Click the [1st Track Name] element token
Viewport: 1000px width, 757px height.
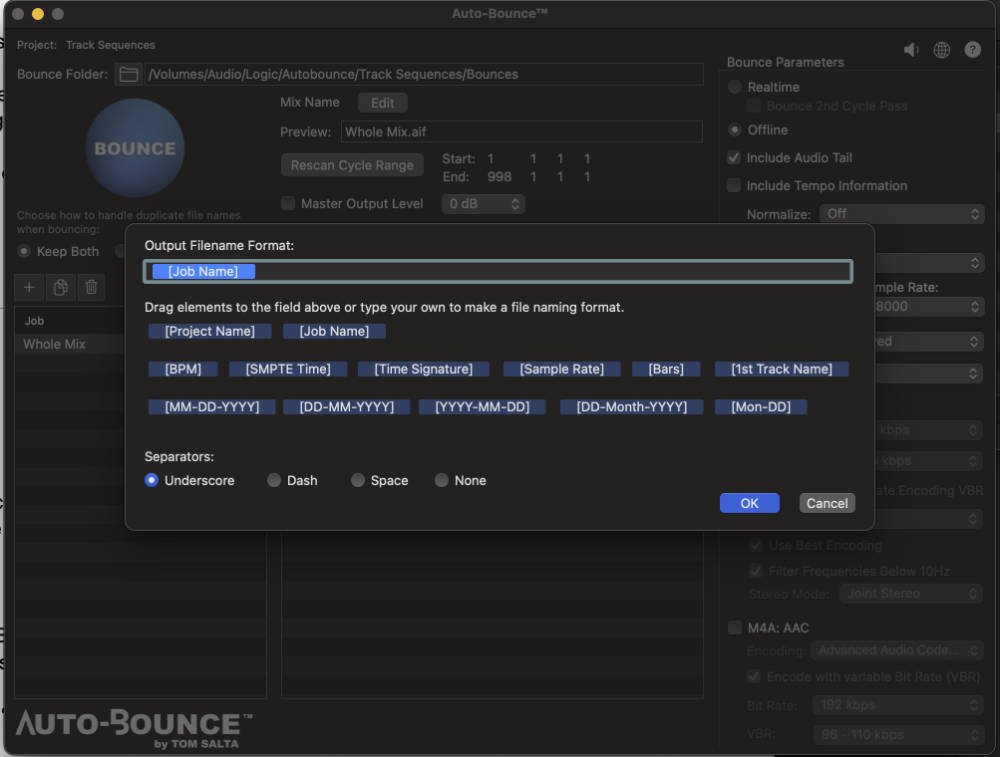(782, 369)
